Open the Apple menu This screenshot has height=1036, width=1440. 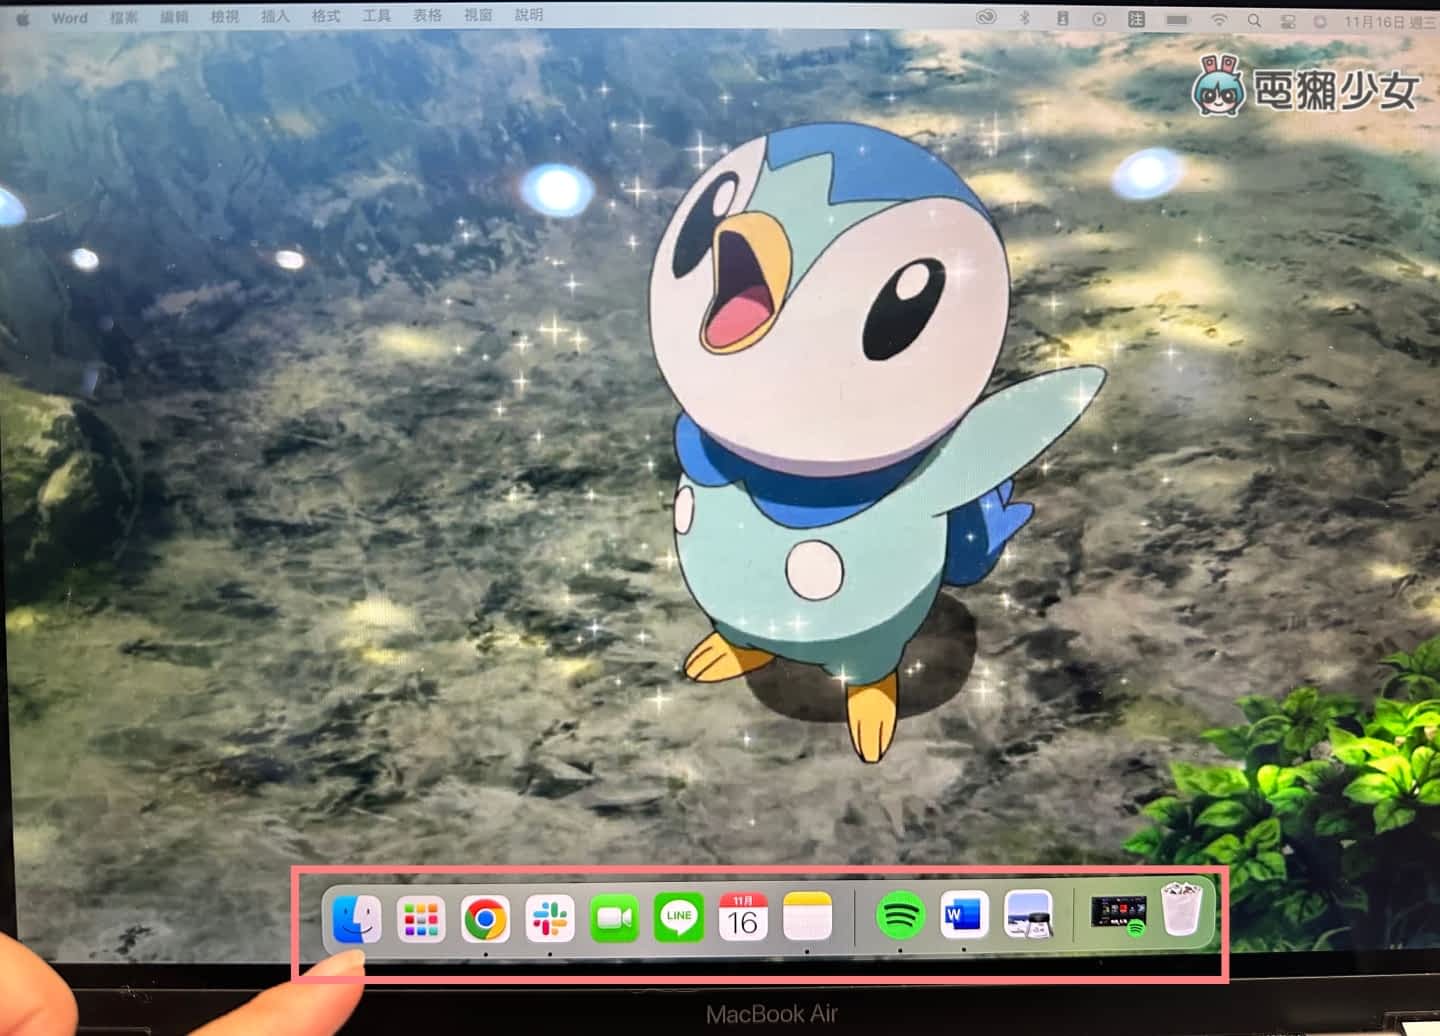click(22, 17)
